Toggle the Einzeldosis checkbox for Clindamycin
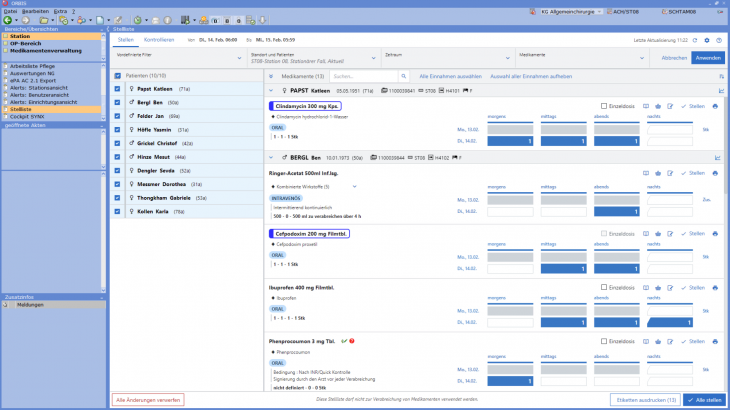The width and height of the screenshot is (730, 410). tap(603, 106)
